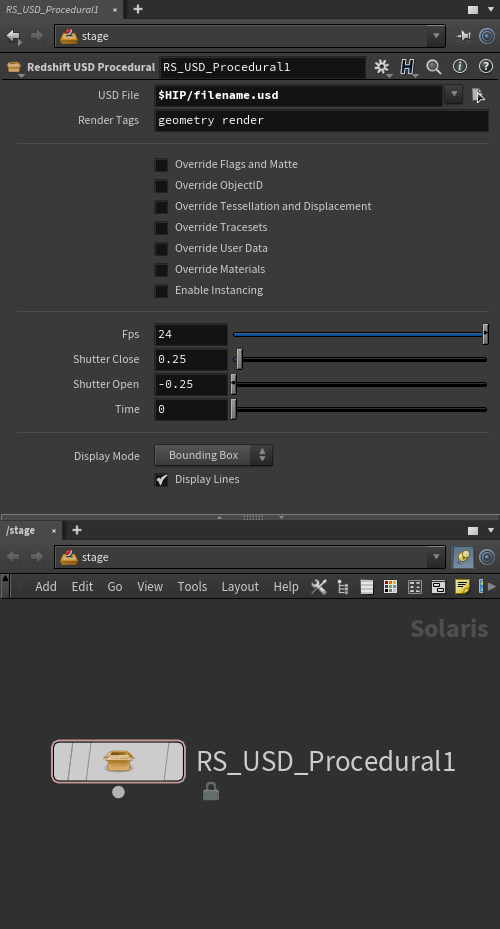
Task: Open the Go menu
Action: tap(115, 587)
